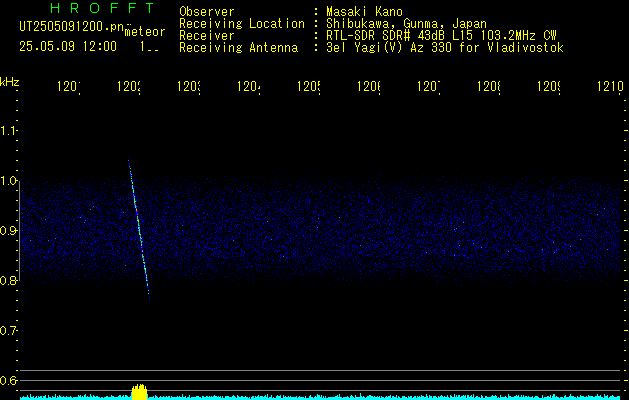Click Shibukawa, Gunma, Japan text
The image size is (629, 400).
point(406,24)
